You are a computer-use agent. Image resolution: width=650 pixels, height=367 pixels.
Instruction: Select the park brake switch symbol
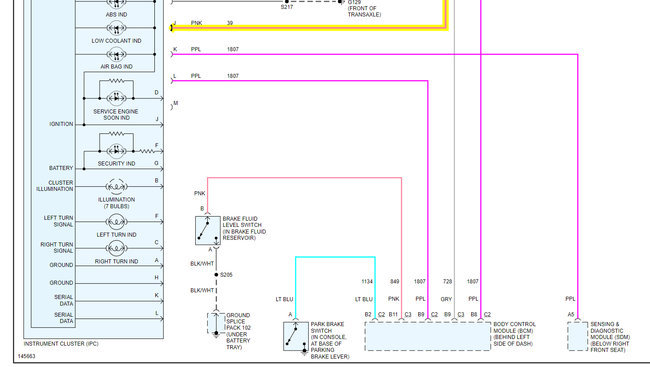pyautogui.click(x=296, y=336)
